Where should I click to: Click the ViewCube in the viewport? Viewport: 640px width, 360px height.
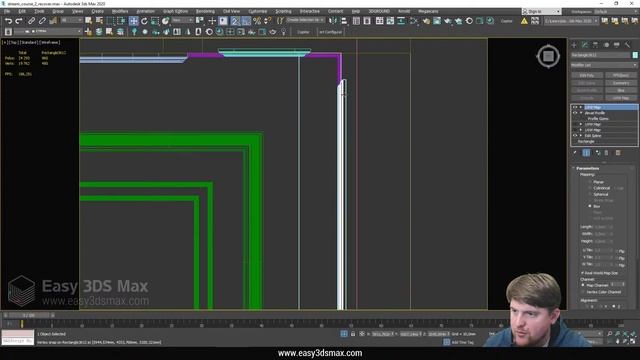coord(548,56)
